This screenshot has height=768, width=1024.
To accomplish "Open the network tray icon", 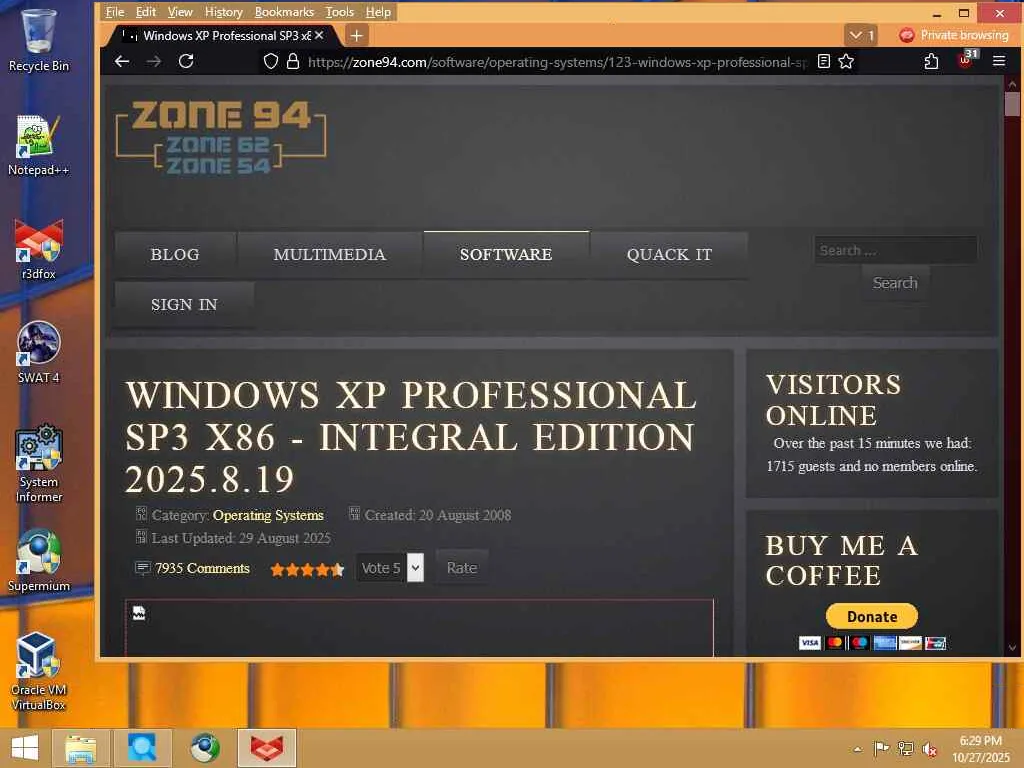I will (906, 748).
